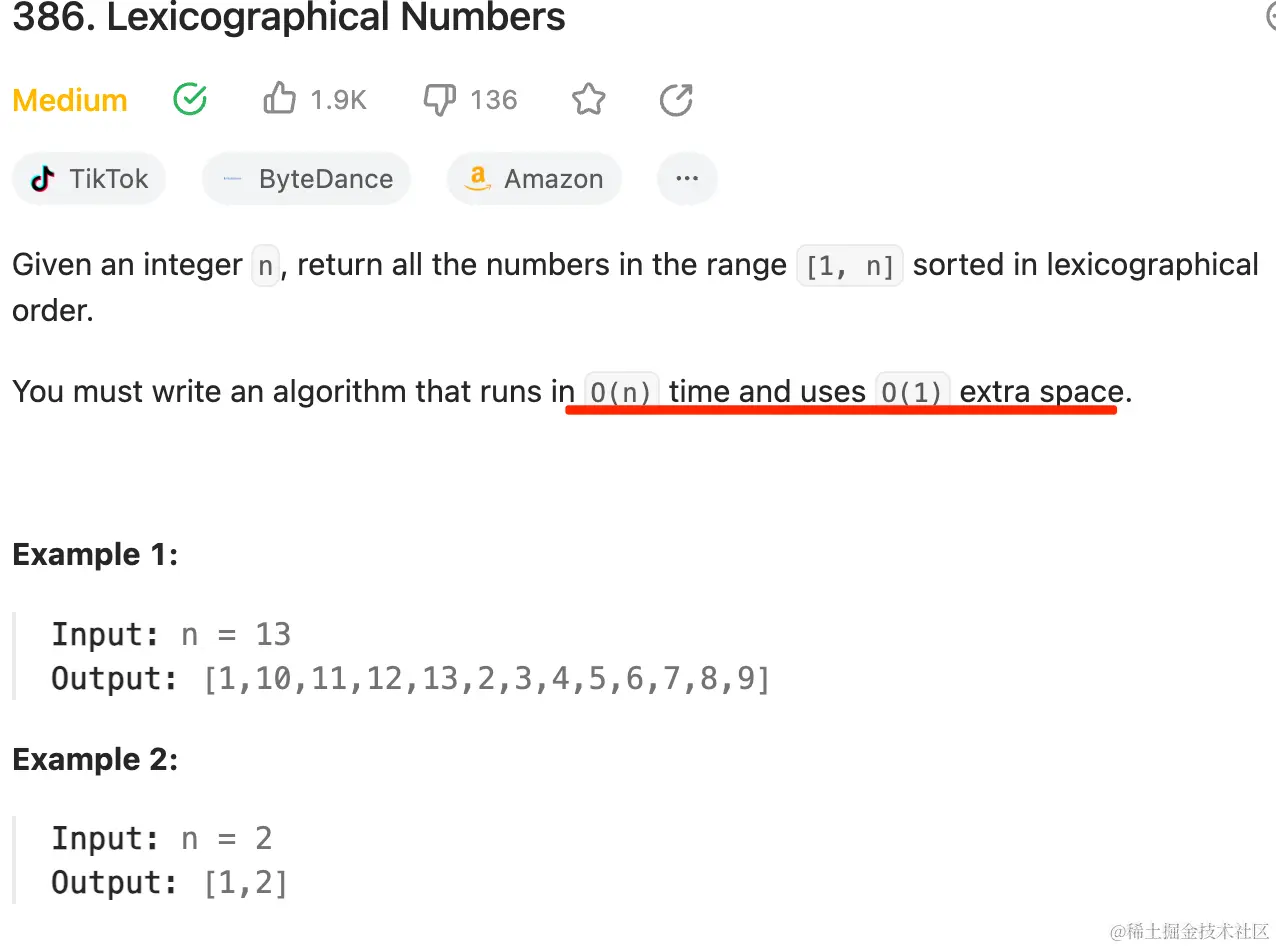Select the TikTok company tag text
Viewport: 1276px width, 948px height.
(108, 179)
